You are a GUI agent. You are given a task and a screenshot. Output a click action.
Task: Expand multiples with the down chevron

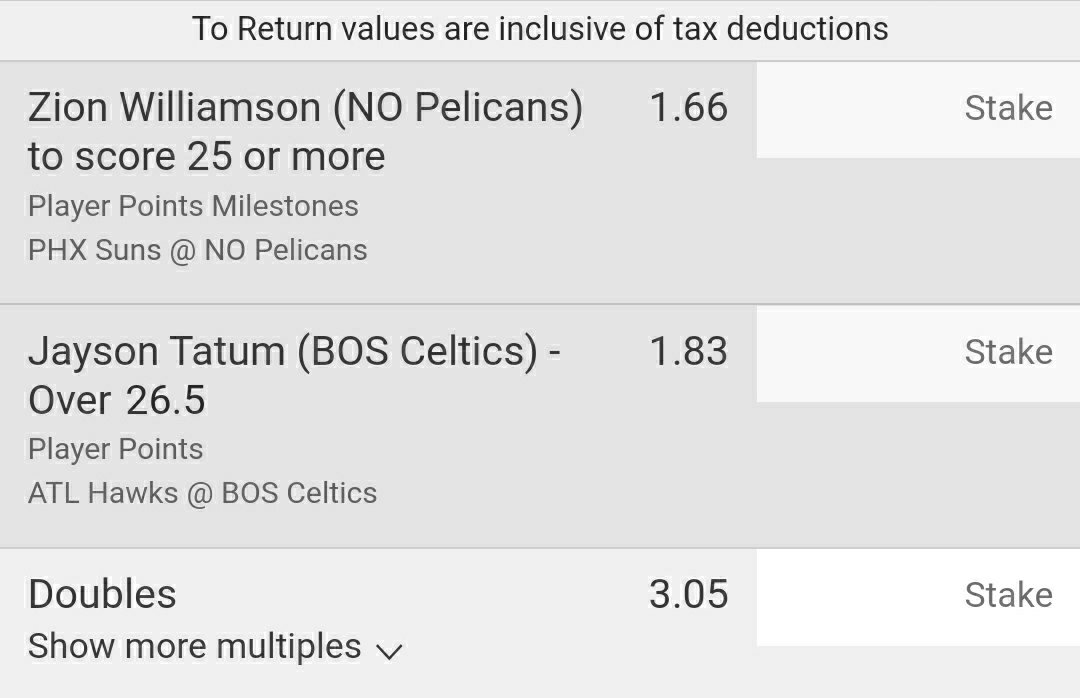click(x=388, y=651)
